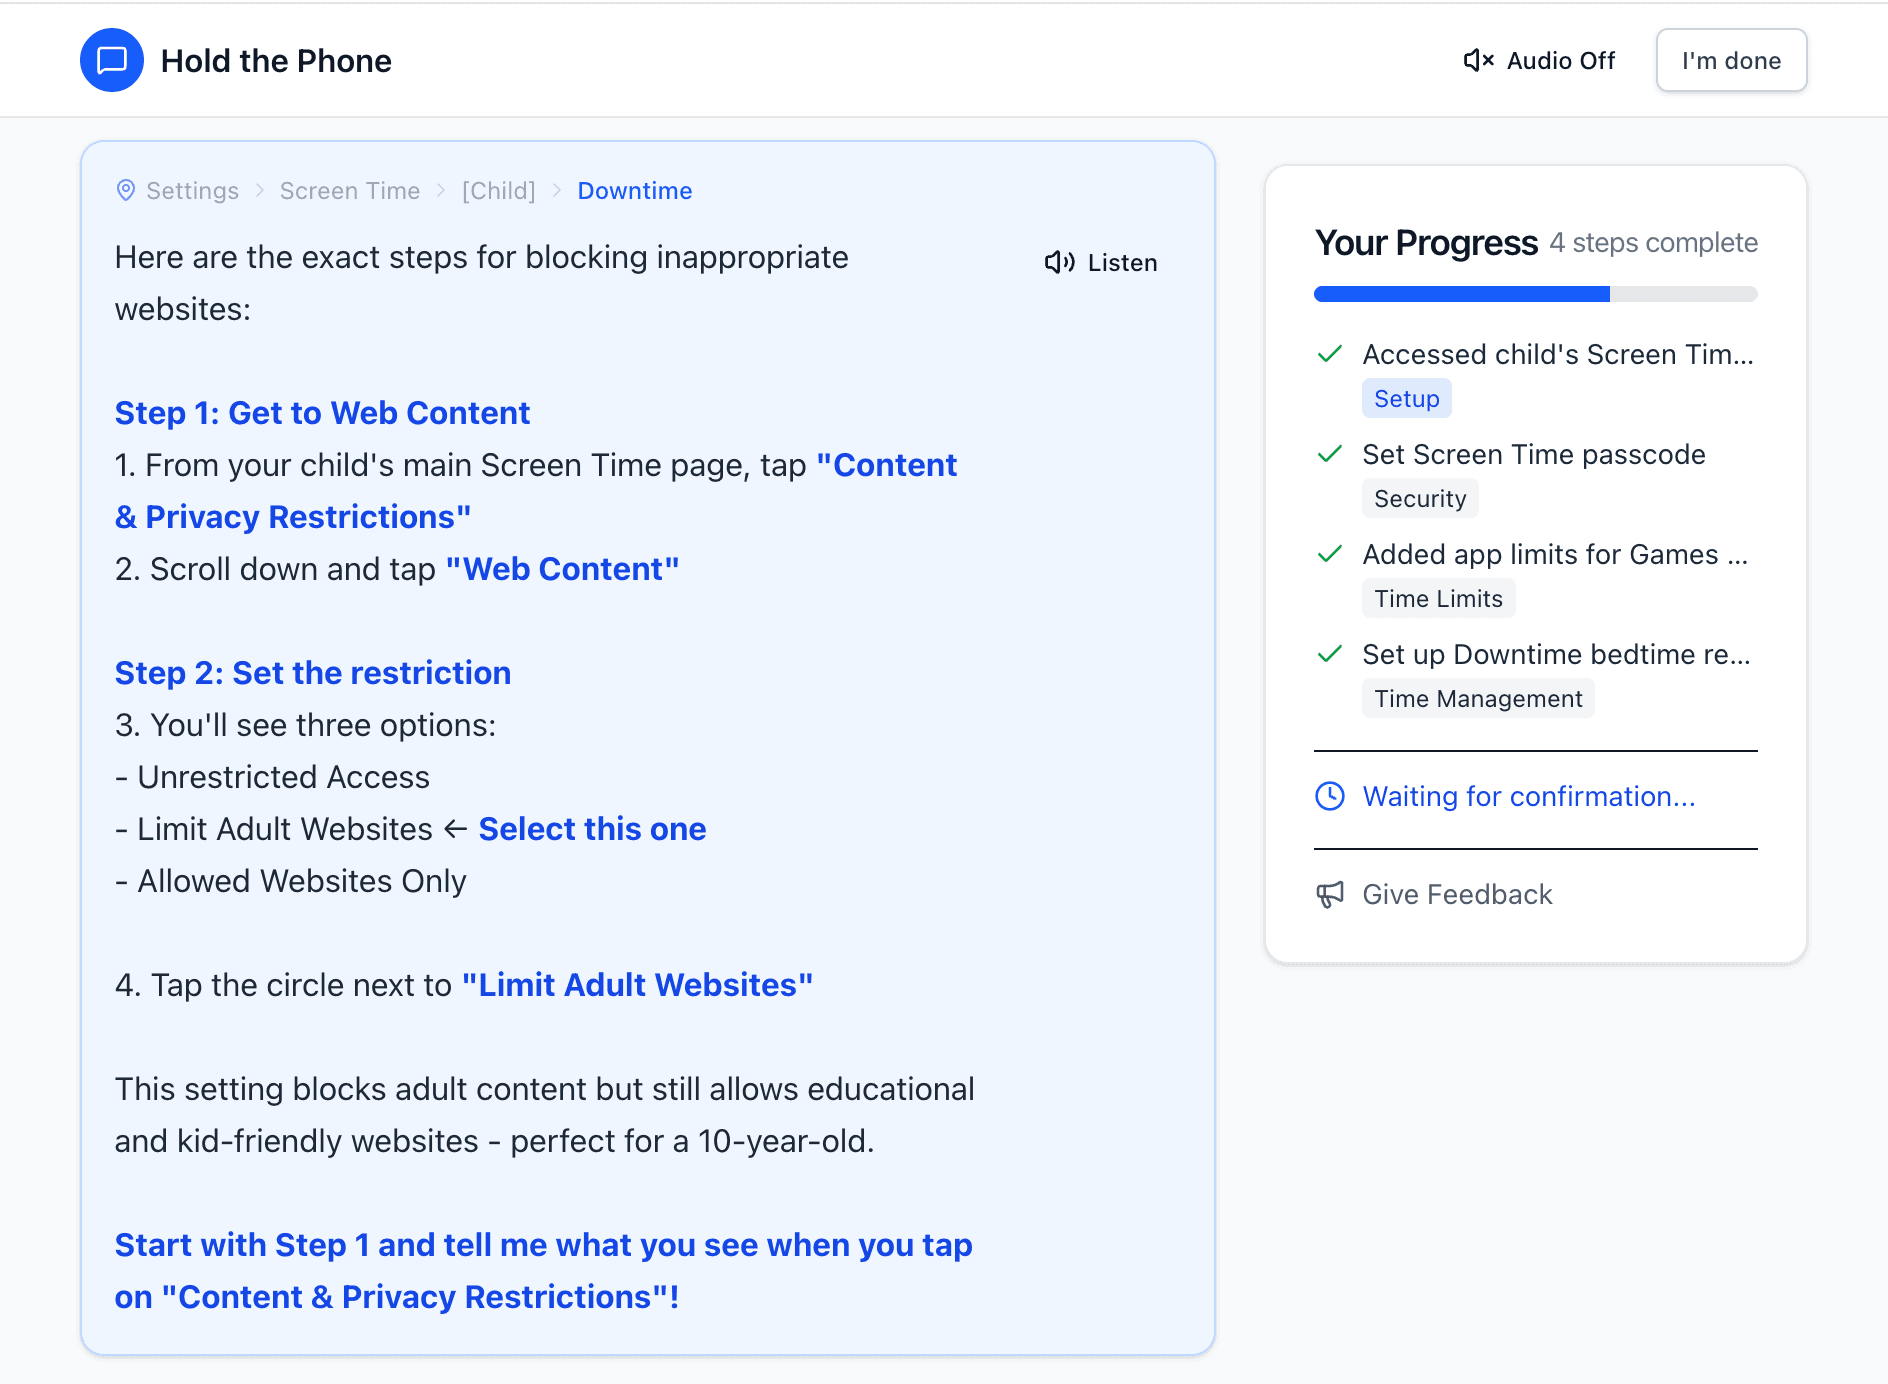The image size is (1888, 1384).
Task: Click the Setup tag under the first step
Action: (1406, 398)
